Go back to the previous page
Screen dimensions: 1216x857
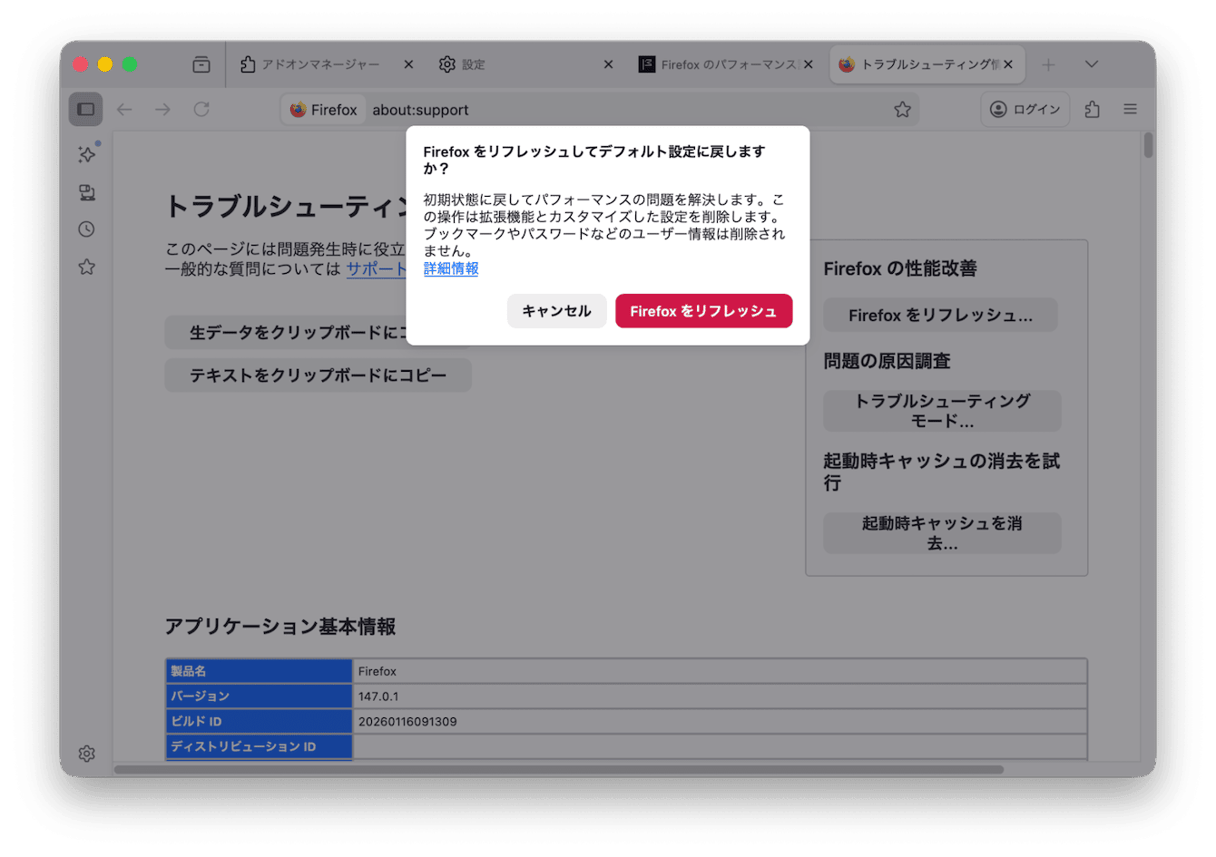[124, 110]
